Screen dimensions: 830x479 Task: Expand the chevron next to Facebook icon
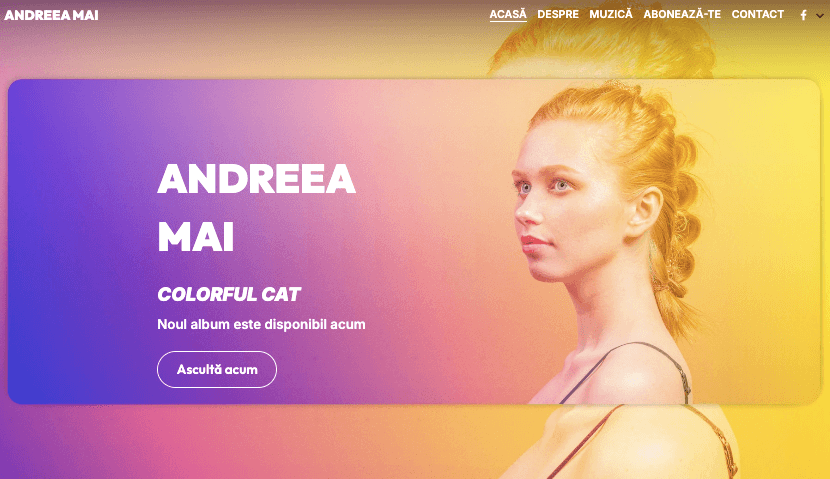tap(819, 16)
